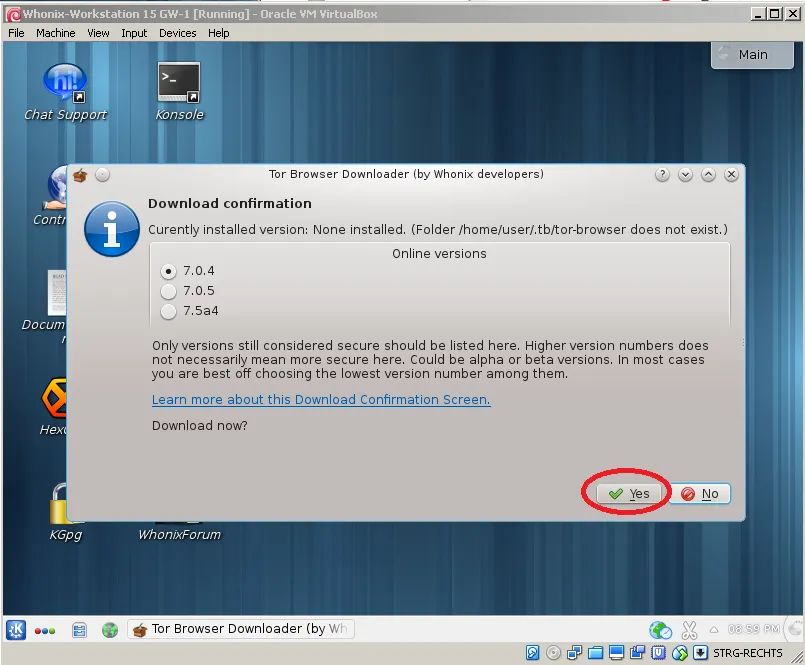This screenshot has width=805, height=665.
Task: Open the globe browser icon in the panel
Action: 110,630
